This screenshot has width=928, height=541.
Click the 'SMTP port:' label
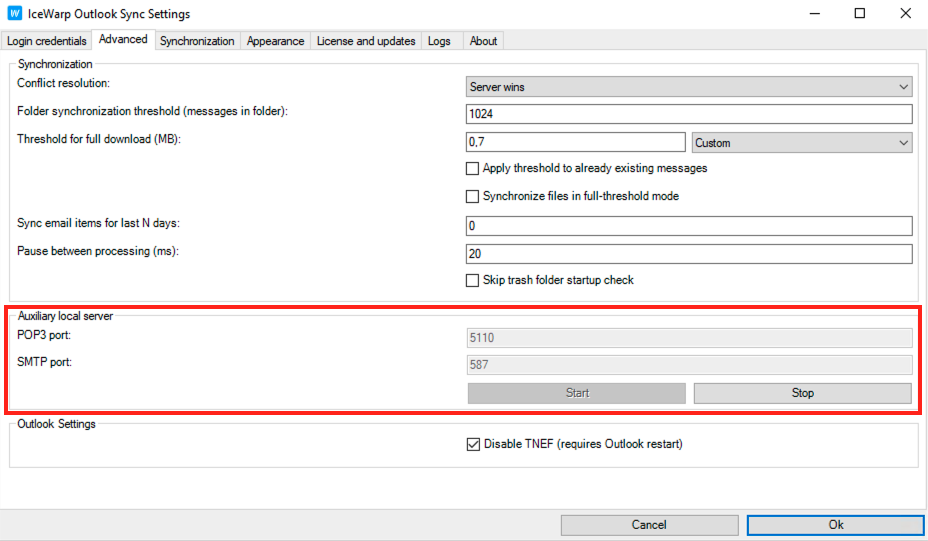click(44, 362)
